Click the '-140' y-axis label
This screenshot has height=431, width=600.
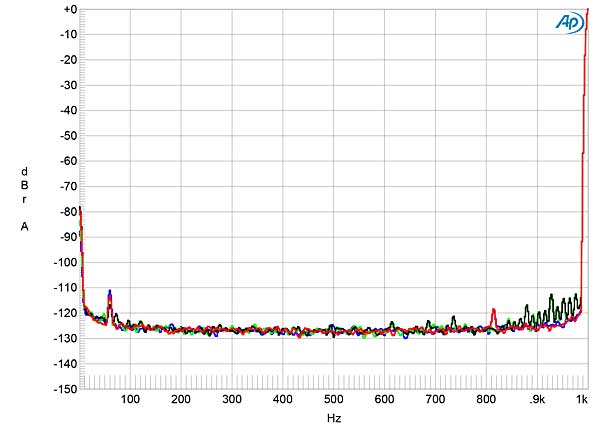click(65, 363)
